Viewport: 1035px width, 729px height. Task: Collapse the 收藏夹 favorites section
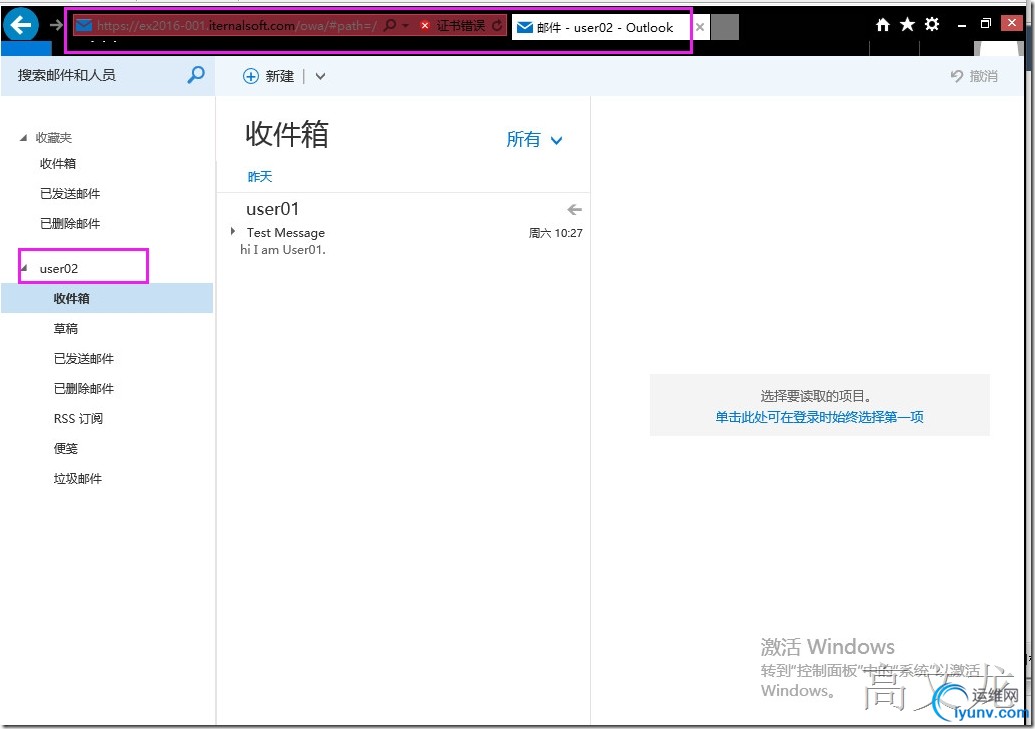24,137
